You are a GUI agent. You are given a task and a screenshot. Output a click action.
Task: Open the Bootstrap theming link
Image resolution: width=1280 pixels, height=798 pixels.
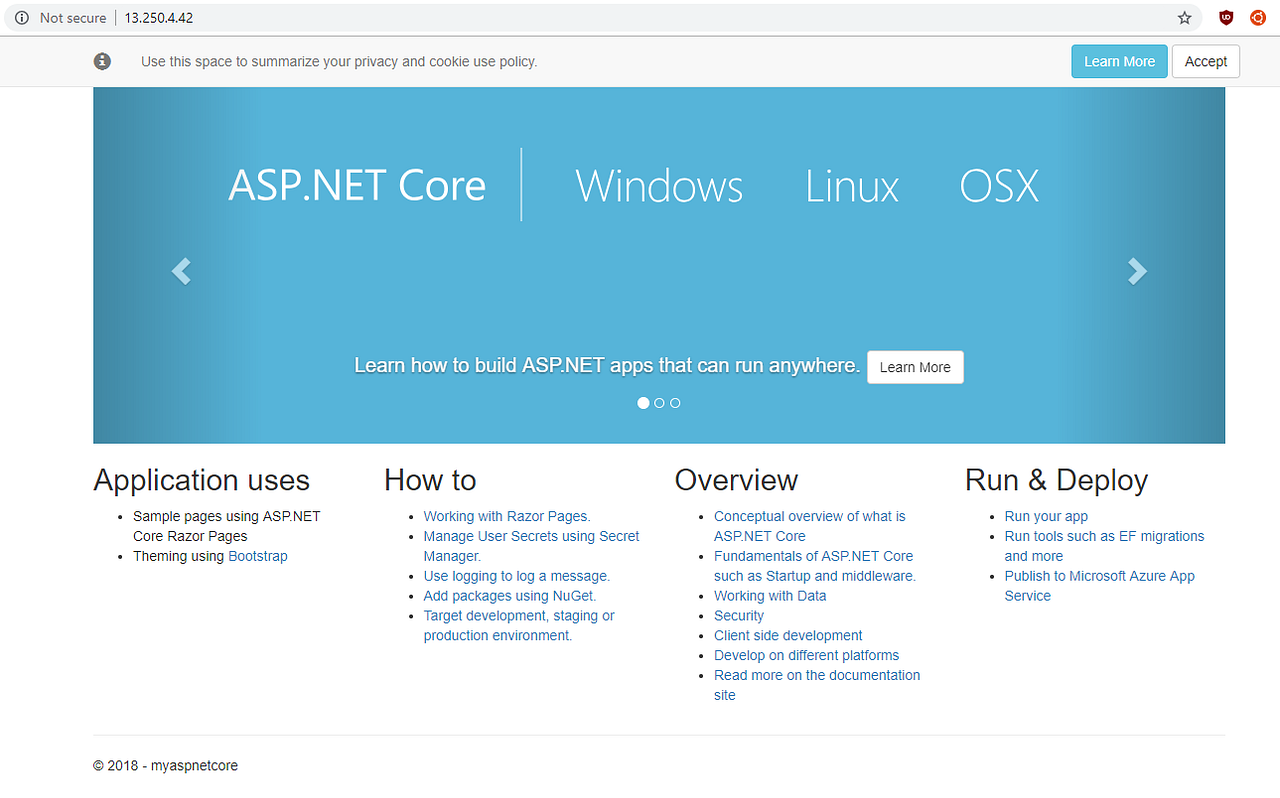pyautogui.click(x=258, y=556)
